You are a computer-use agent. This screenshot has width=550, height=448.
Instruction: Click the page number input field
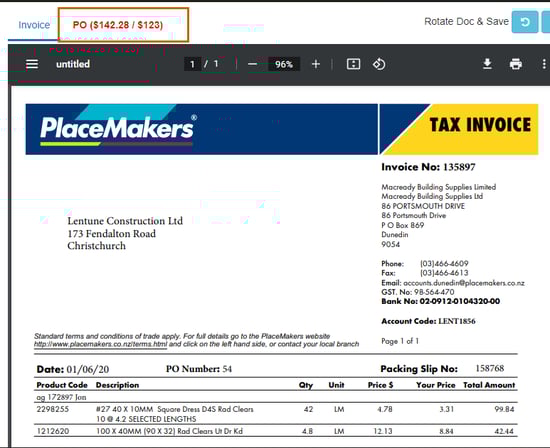pos(192,64)
